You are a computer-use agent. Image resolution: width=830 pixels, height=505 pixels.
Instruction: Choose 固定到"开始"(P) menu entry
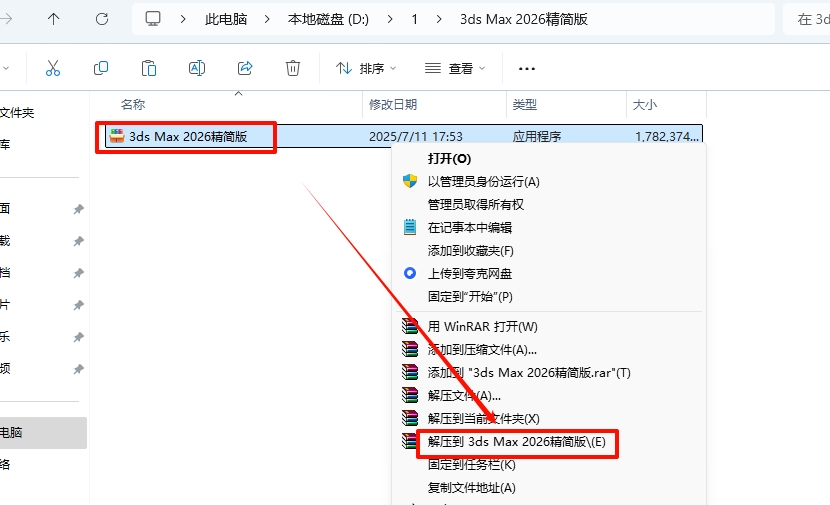[x=470, y=296]
